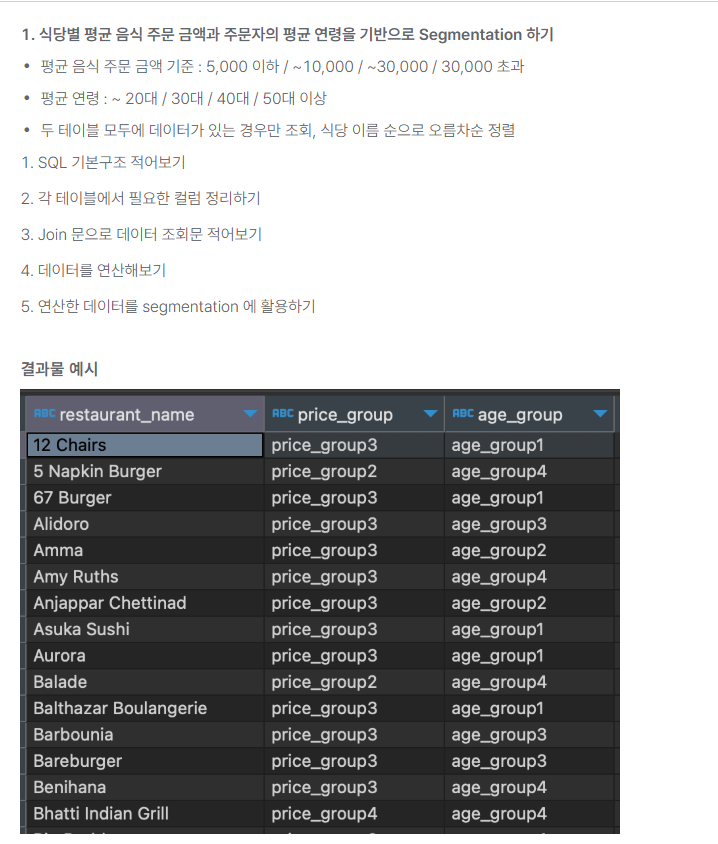Select the 'Anjappar Chettinad' cell
The width and height of the screenshot is (718, 844).
coord(145,603)
